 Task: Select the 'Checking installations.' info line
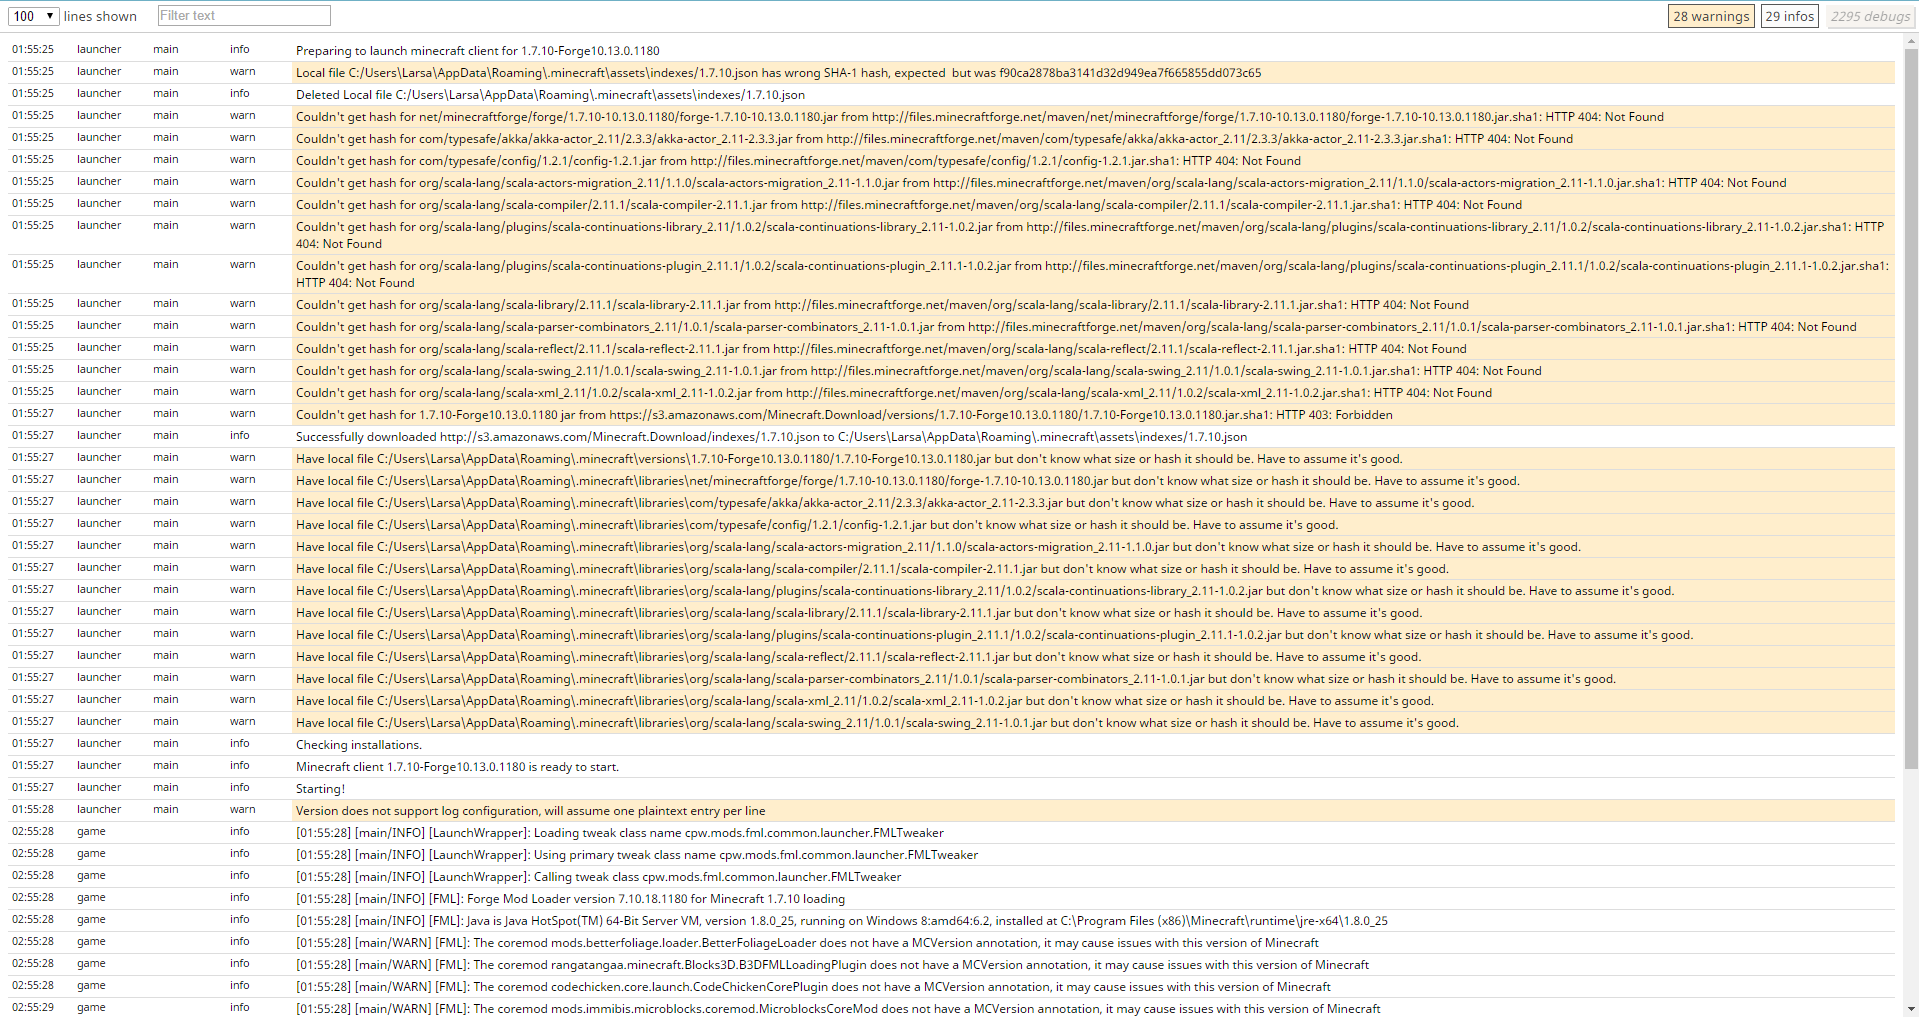point(359,744)
